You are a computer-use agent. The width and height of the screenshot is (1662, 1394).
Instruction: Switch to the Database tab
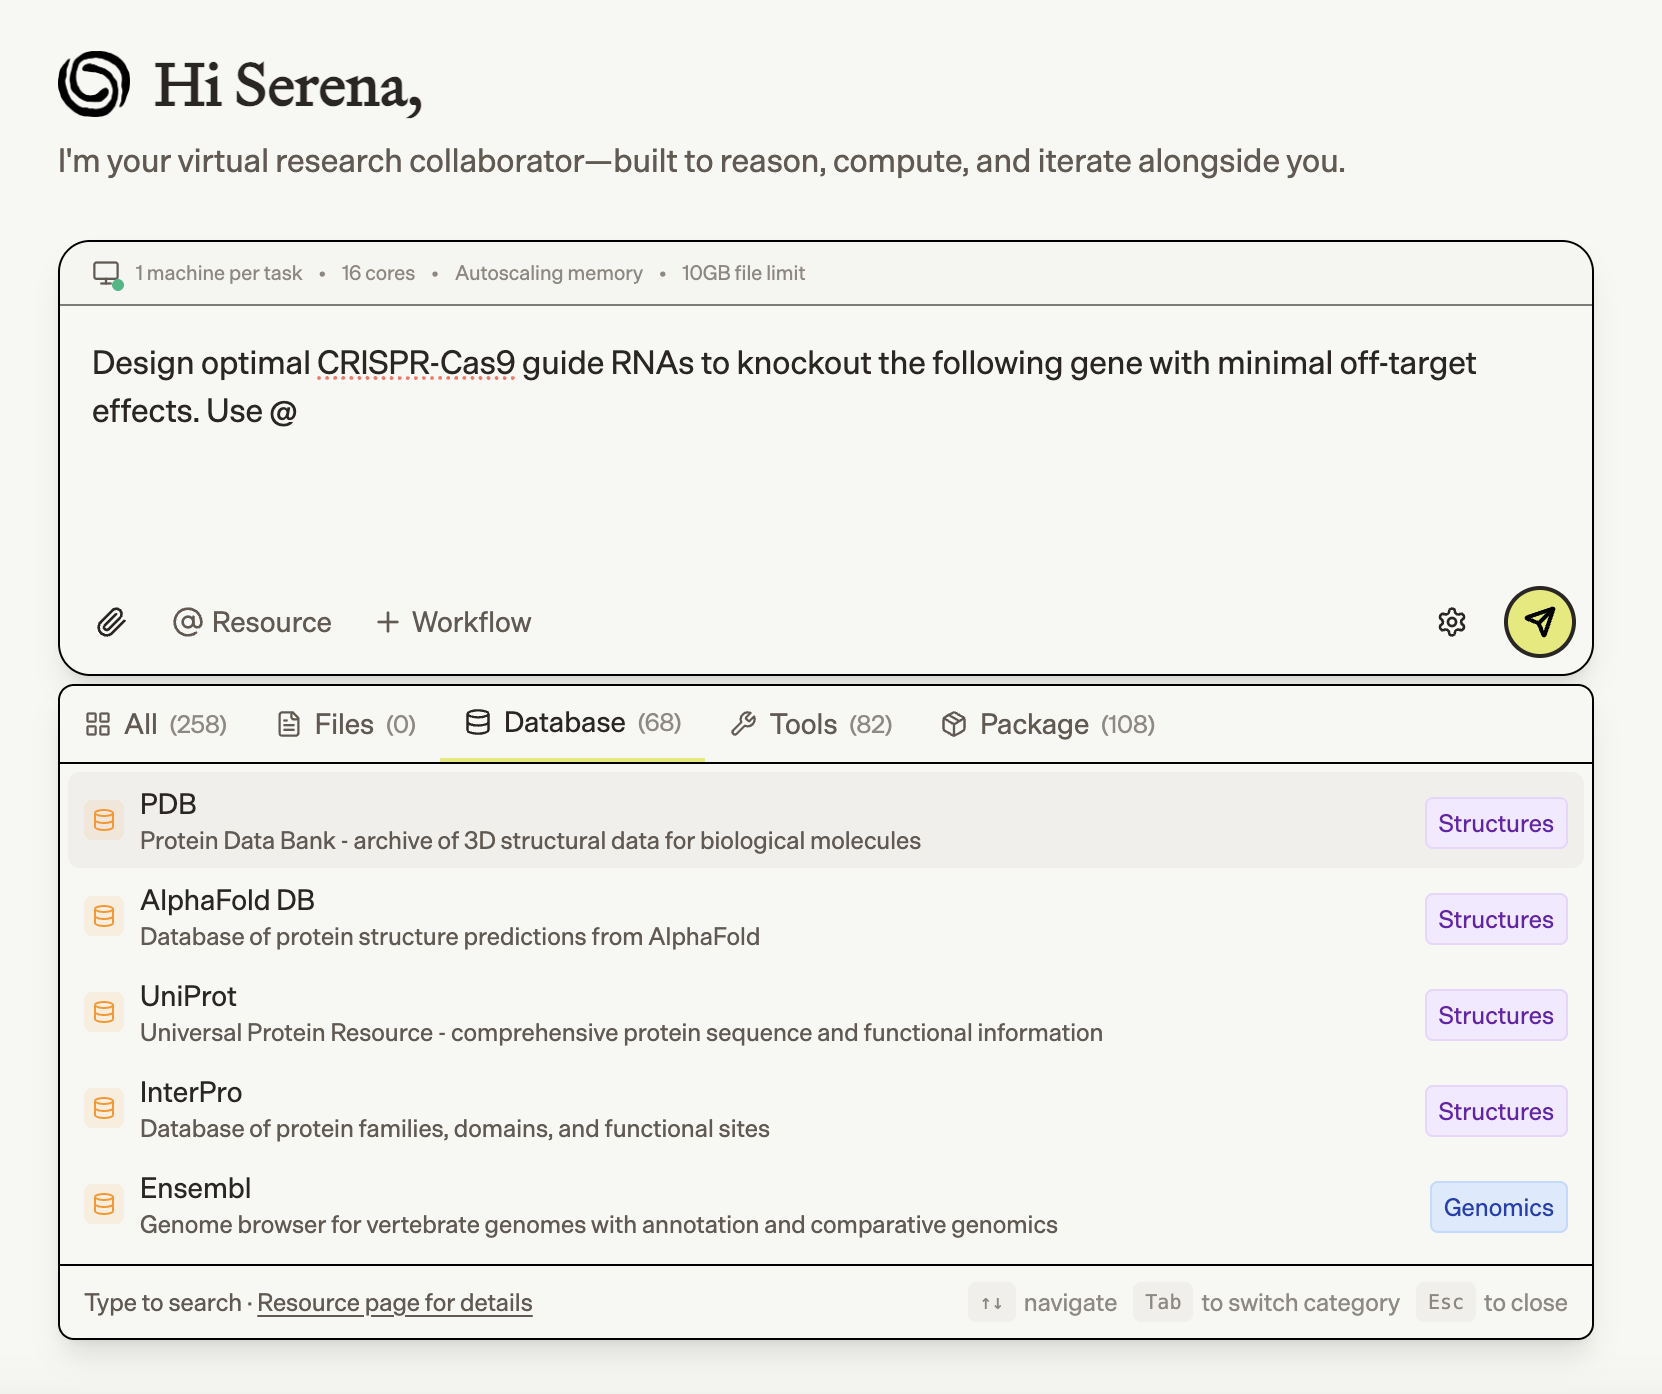(x=570, y=723)
